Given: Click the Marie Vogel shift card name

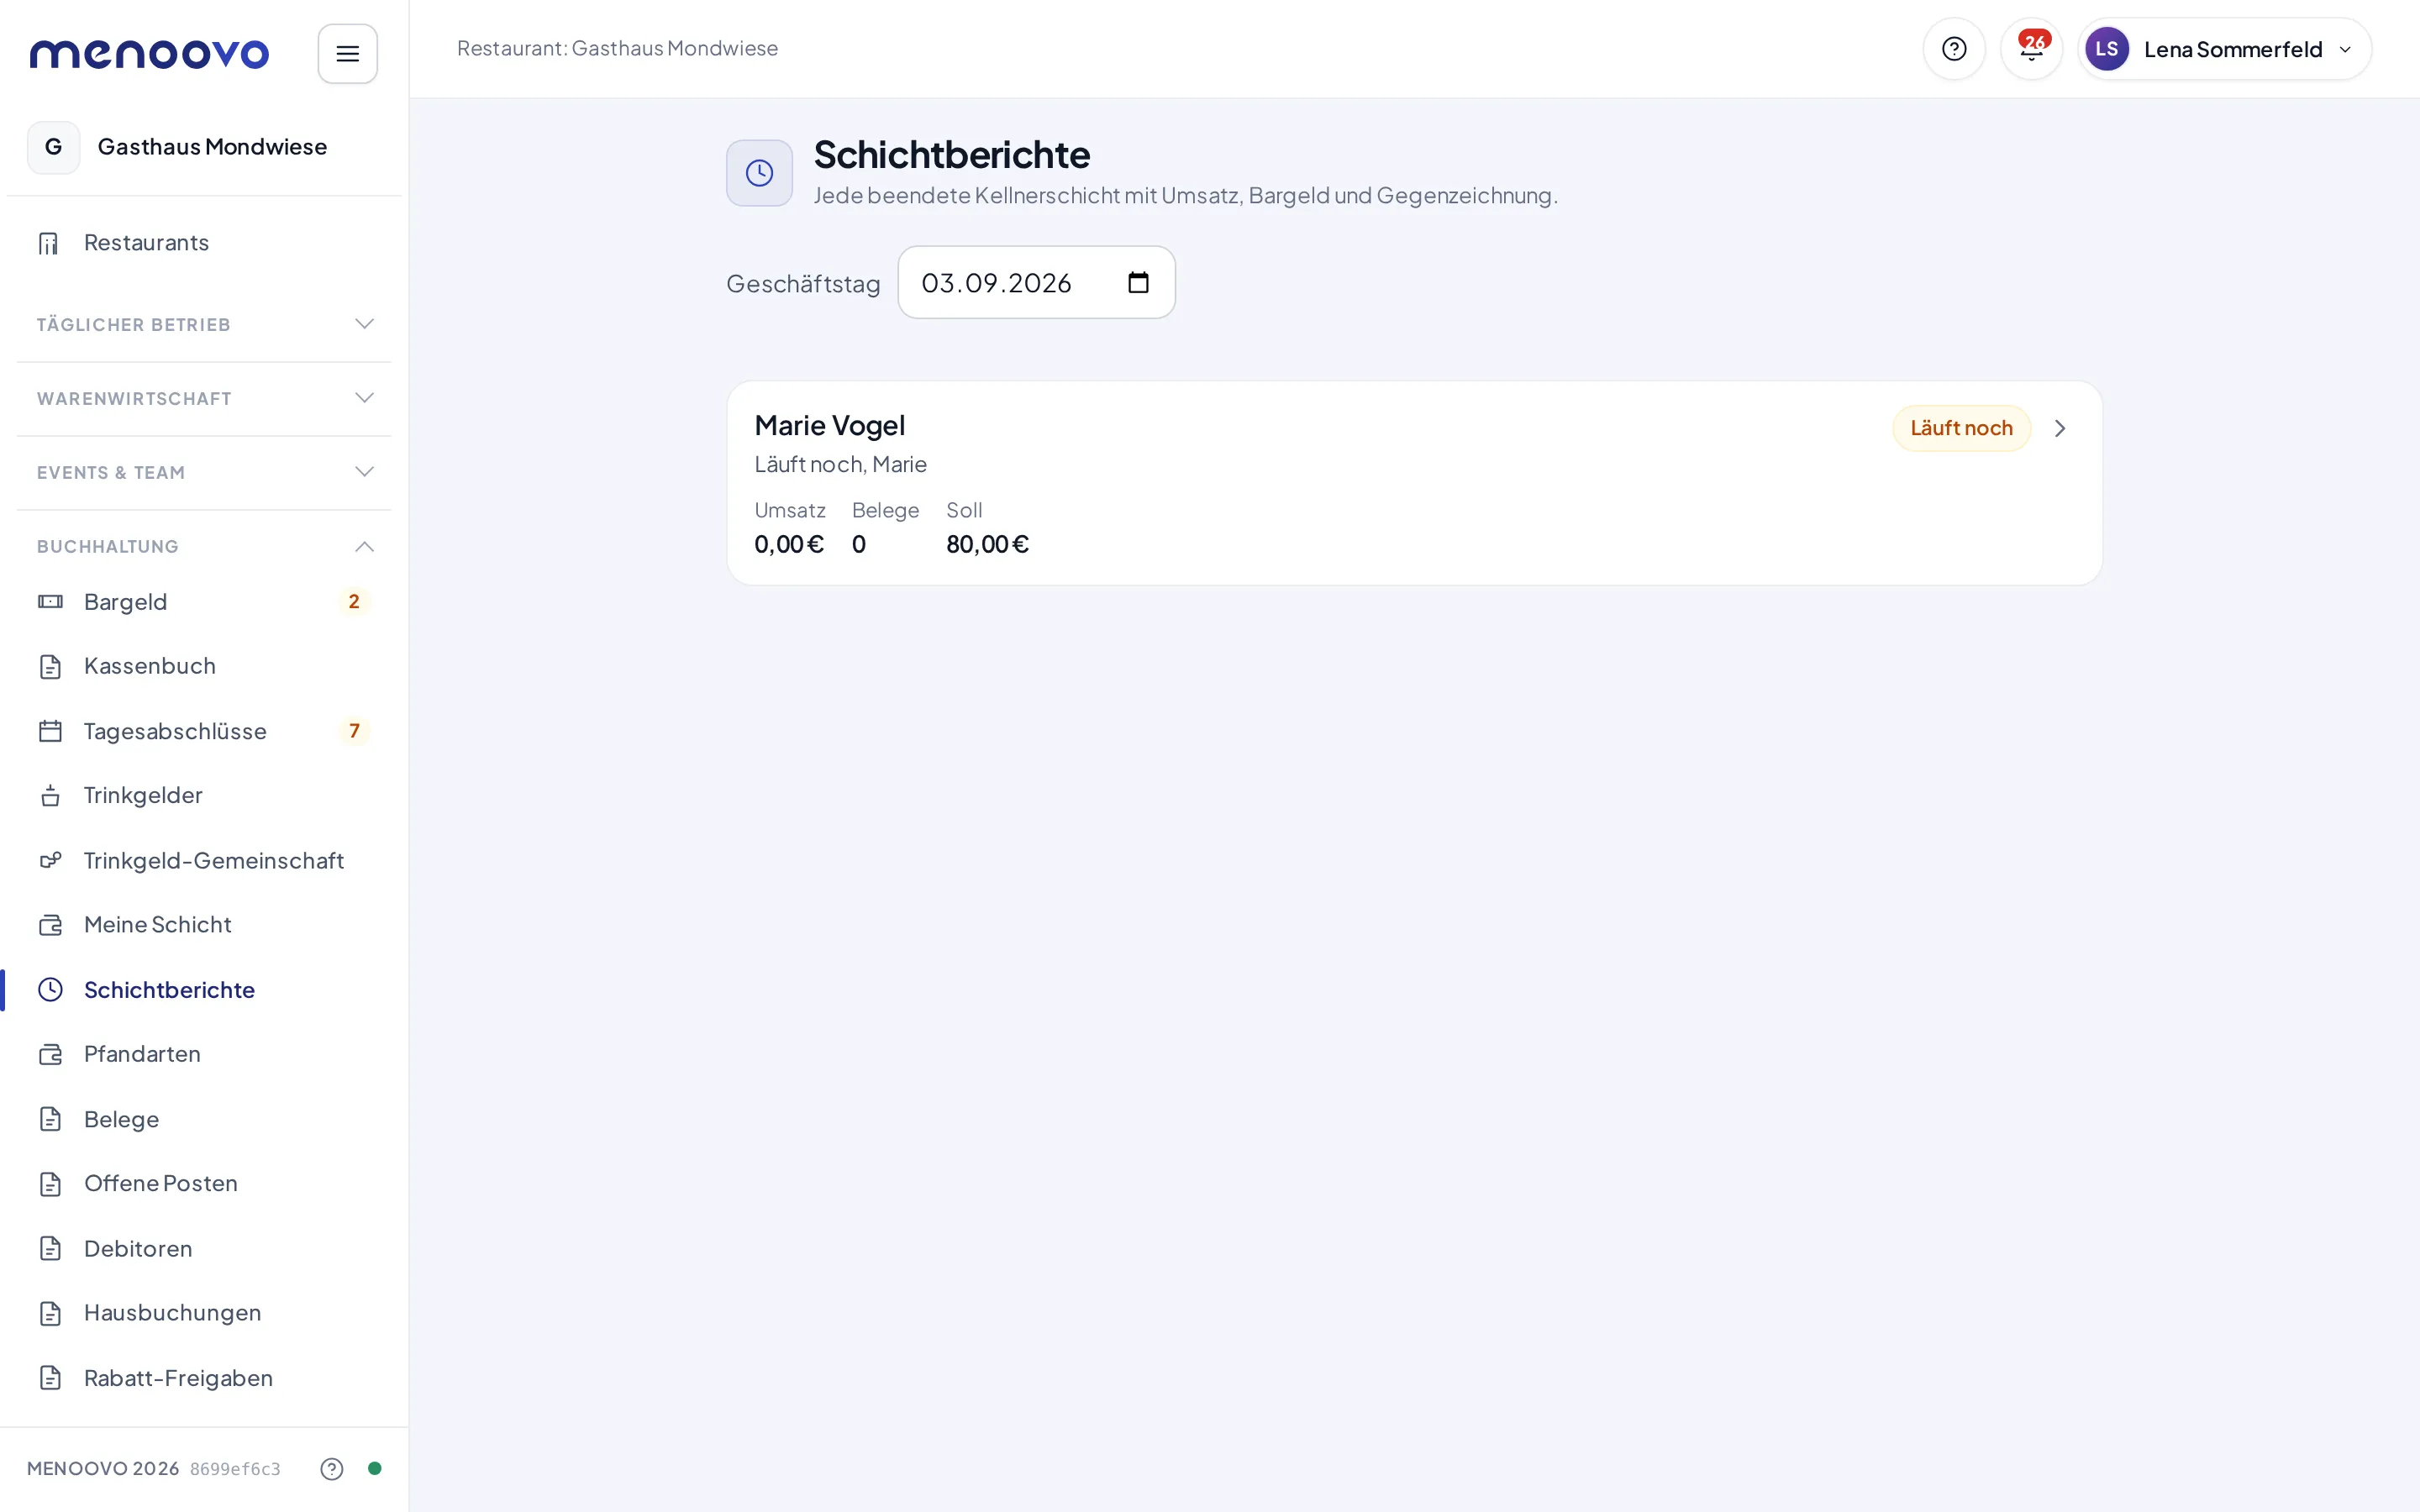Looking at the screenshot, I should pos(829,425).
